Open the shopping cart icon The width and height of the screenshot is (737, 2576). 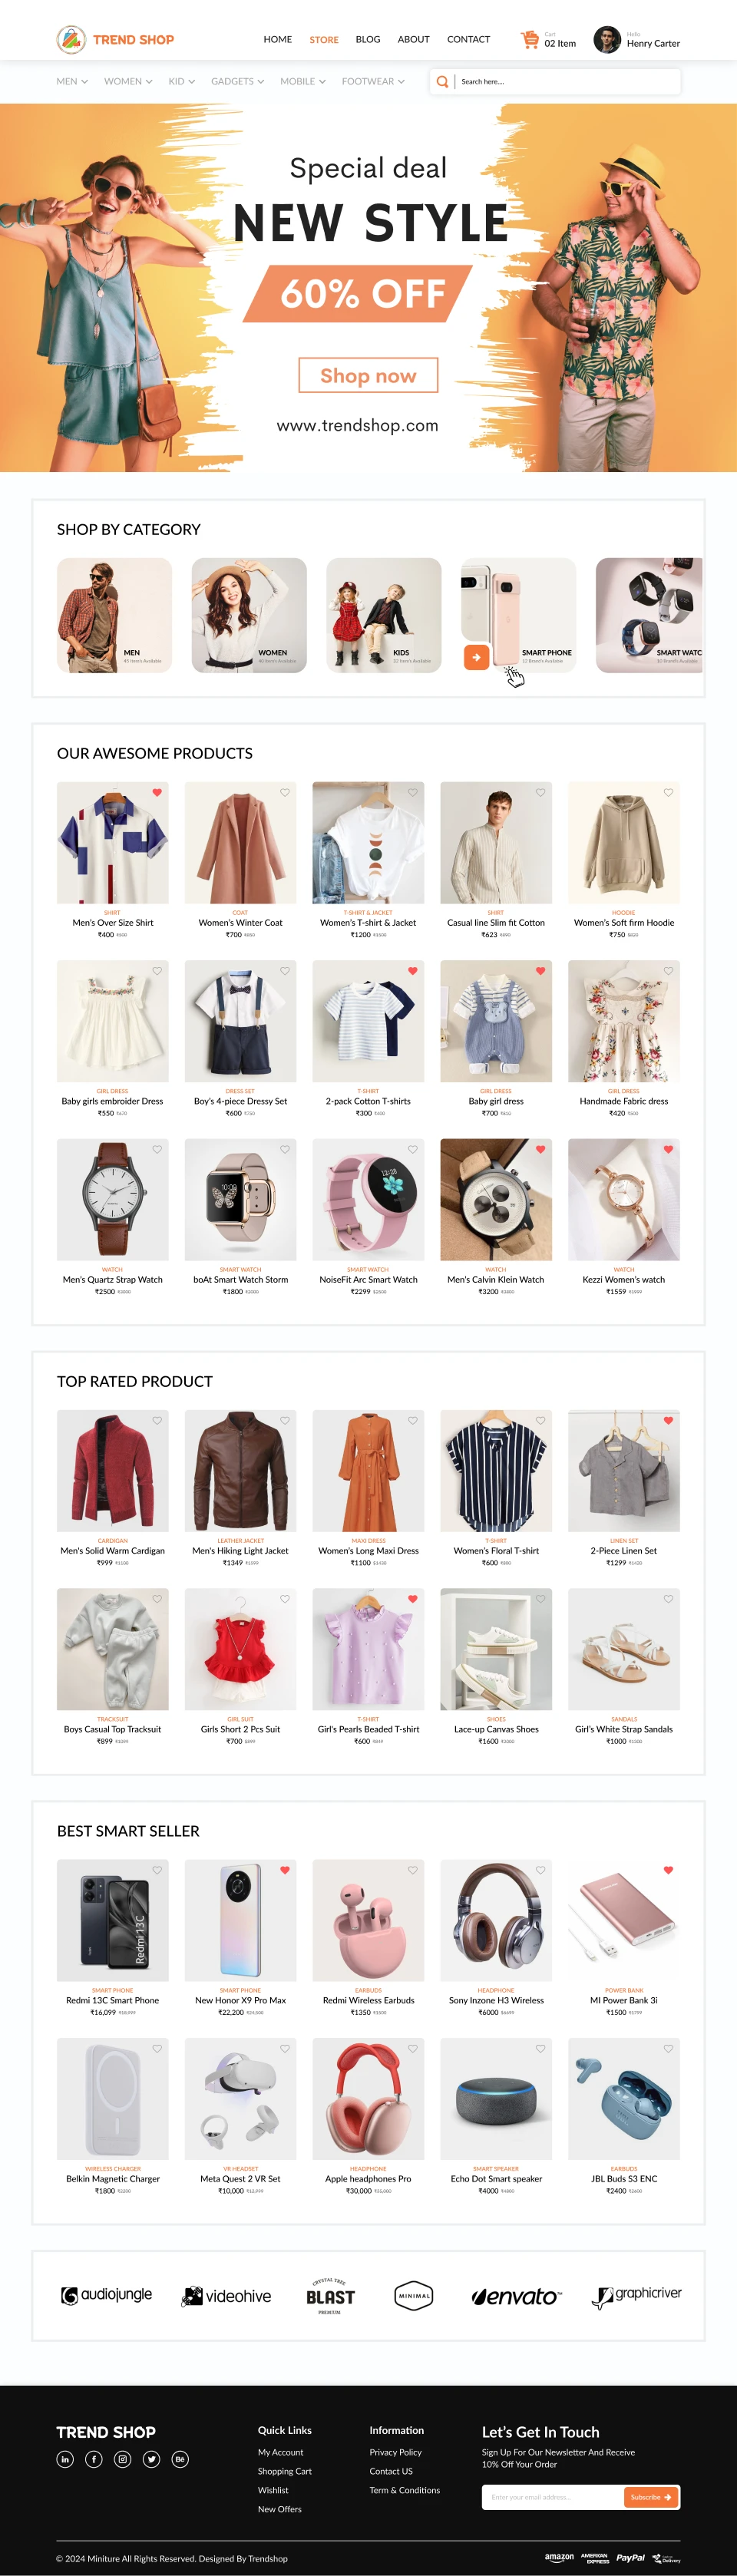[x=530, y=40]
